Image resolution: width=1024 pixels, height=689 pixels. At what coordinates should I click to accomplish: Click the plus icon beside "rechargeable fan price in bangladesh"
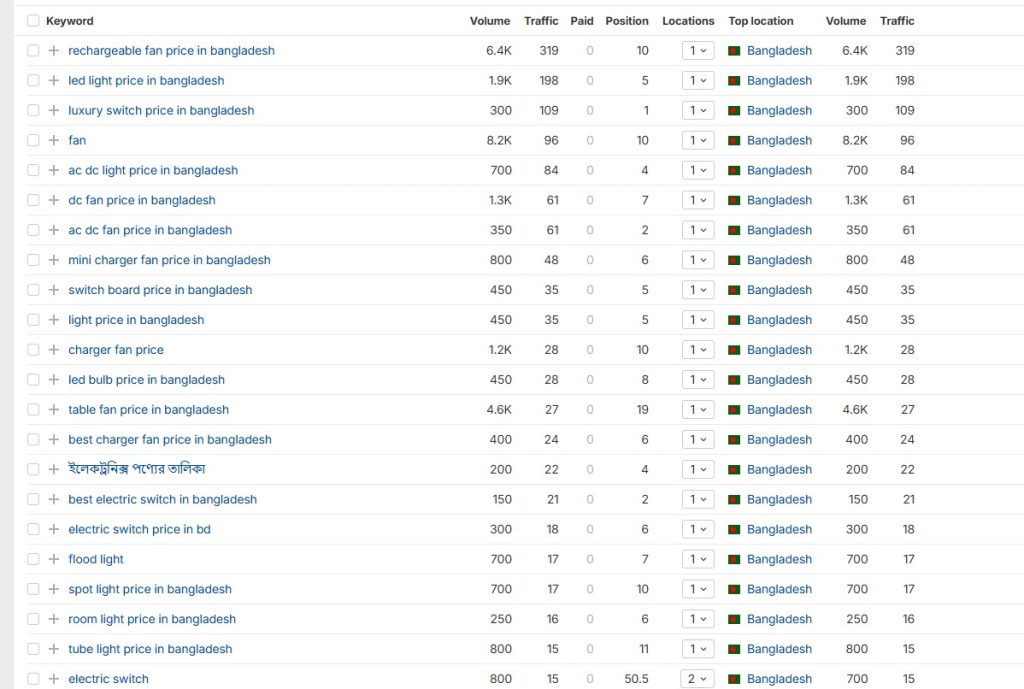pos(54,50)
